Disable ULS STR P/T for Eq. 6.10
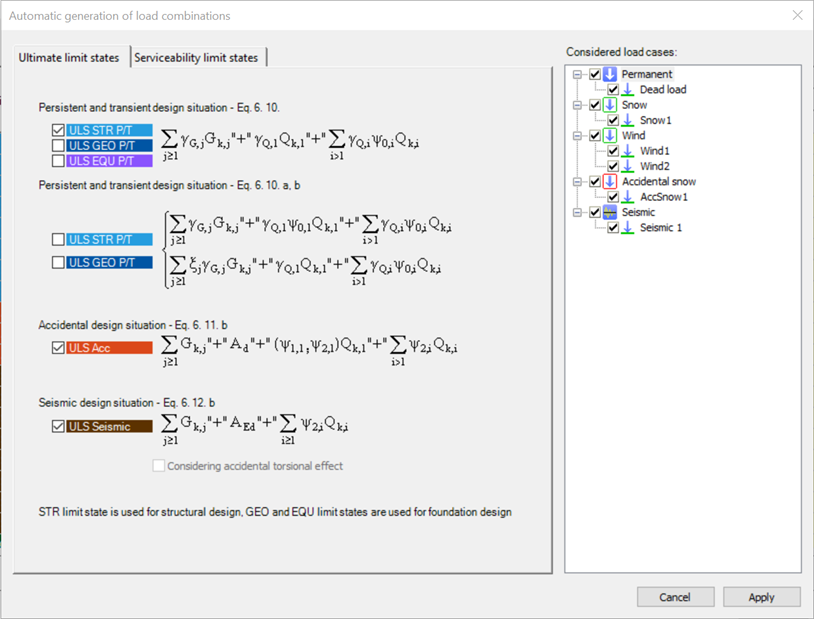The image size is (814, 619). 58,130
